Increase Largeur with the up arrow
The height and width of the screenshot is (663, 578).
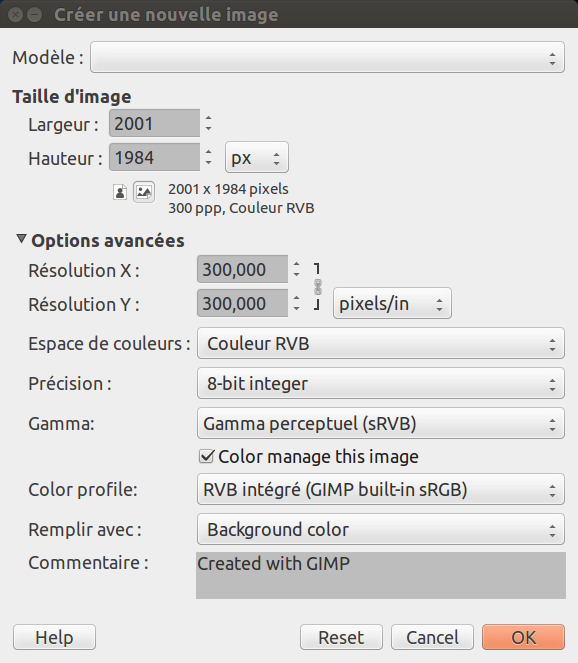click(x=208, y=118)
